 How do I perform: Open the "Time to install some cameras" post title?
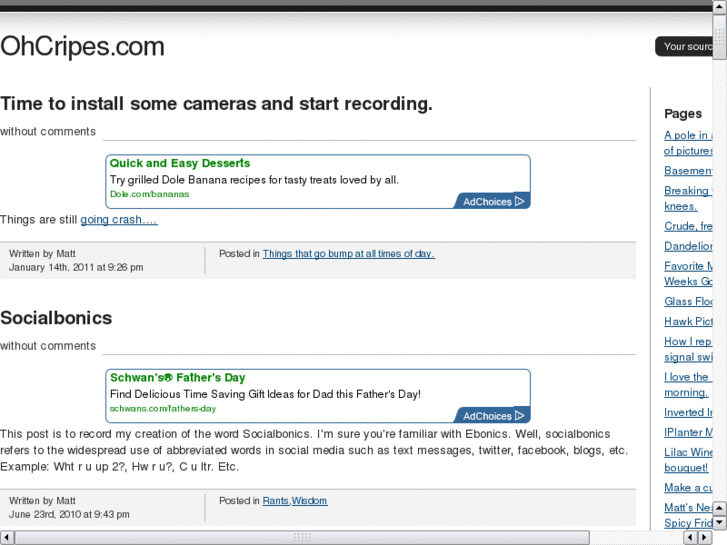tap(216, 103)
